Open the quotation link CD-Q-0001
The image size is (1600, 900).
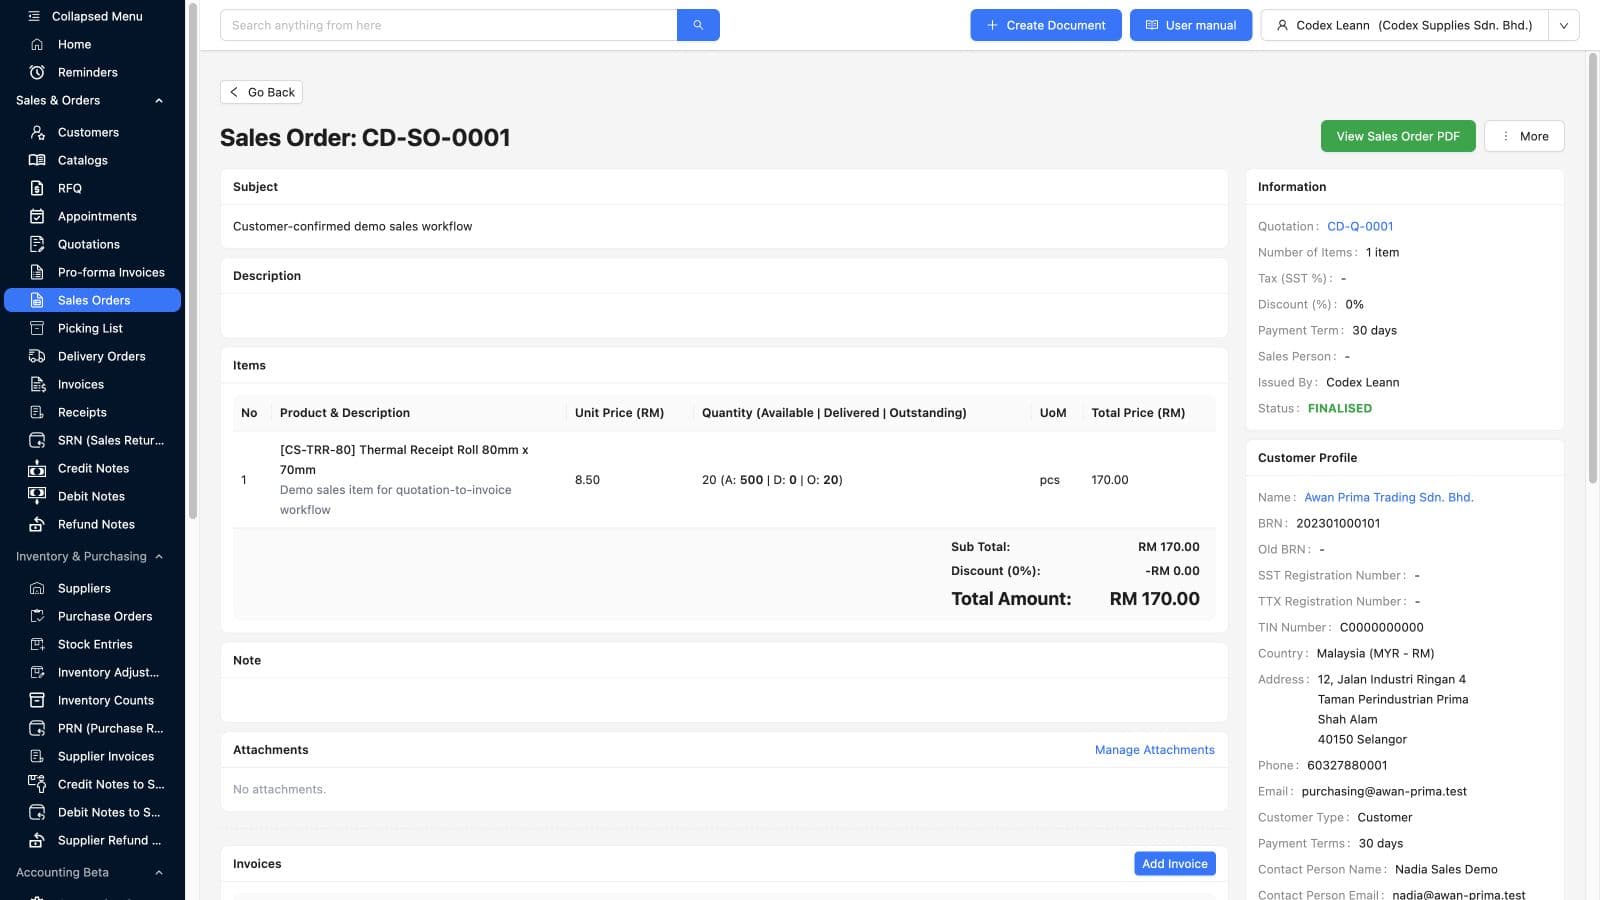coord(1360,226)
